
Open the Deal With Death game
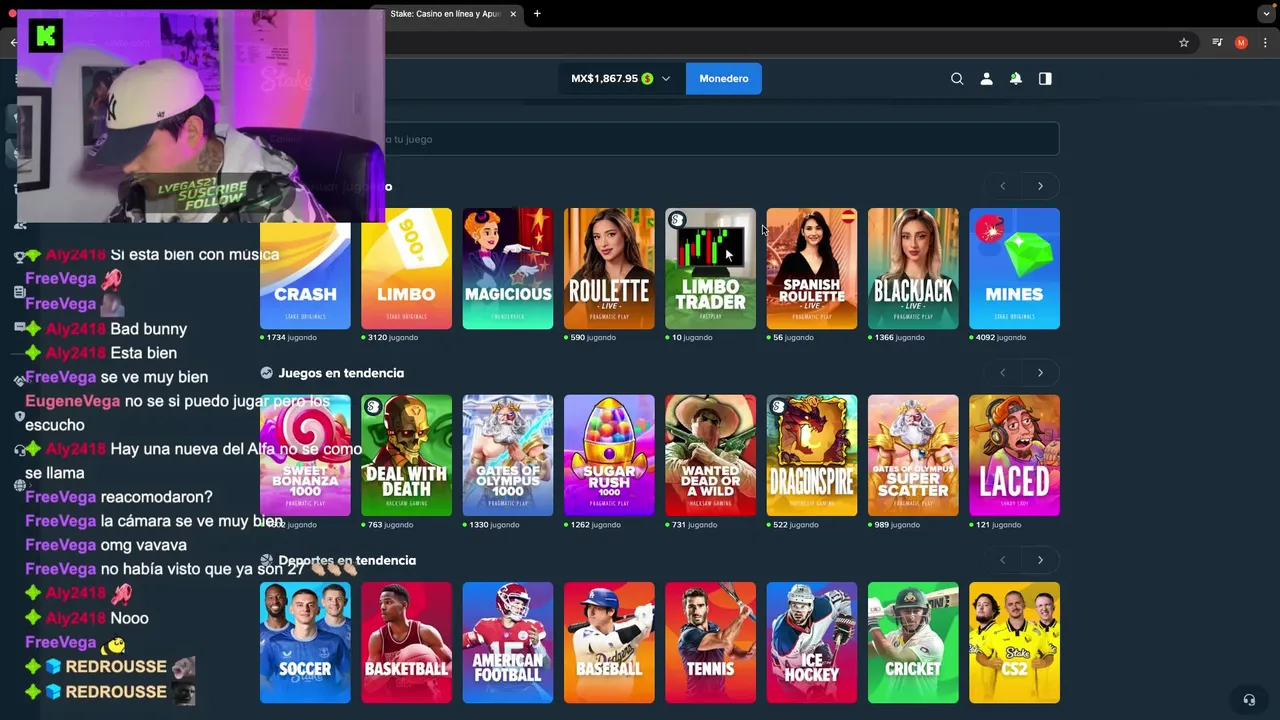coord(406,455)
